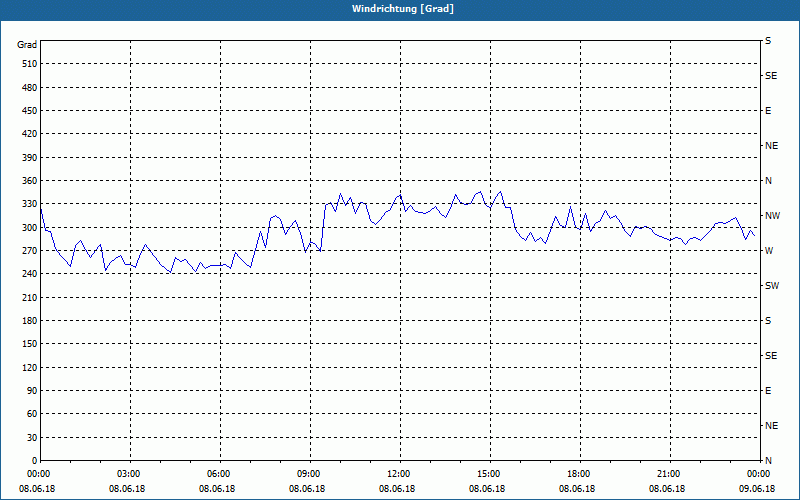Select the 450 y-axis value
This screenshot has height=500, width=800.
point(30,111)
